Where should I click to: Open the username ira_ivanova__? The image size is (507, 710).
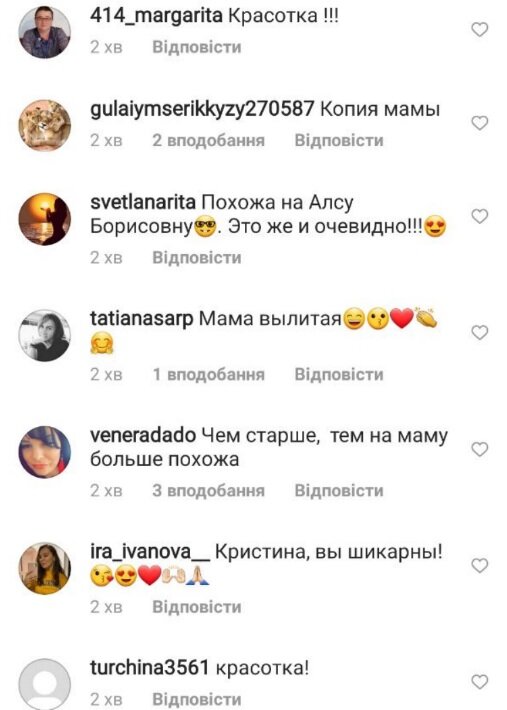pyautogui.click(x=150, y=552)
